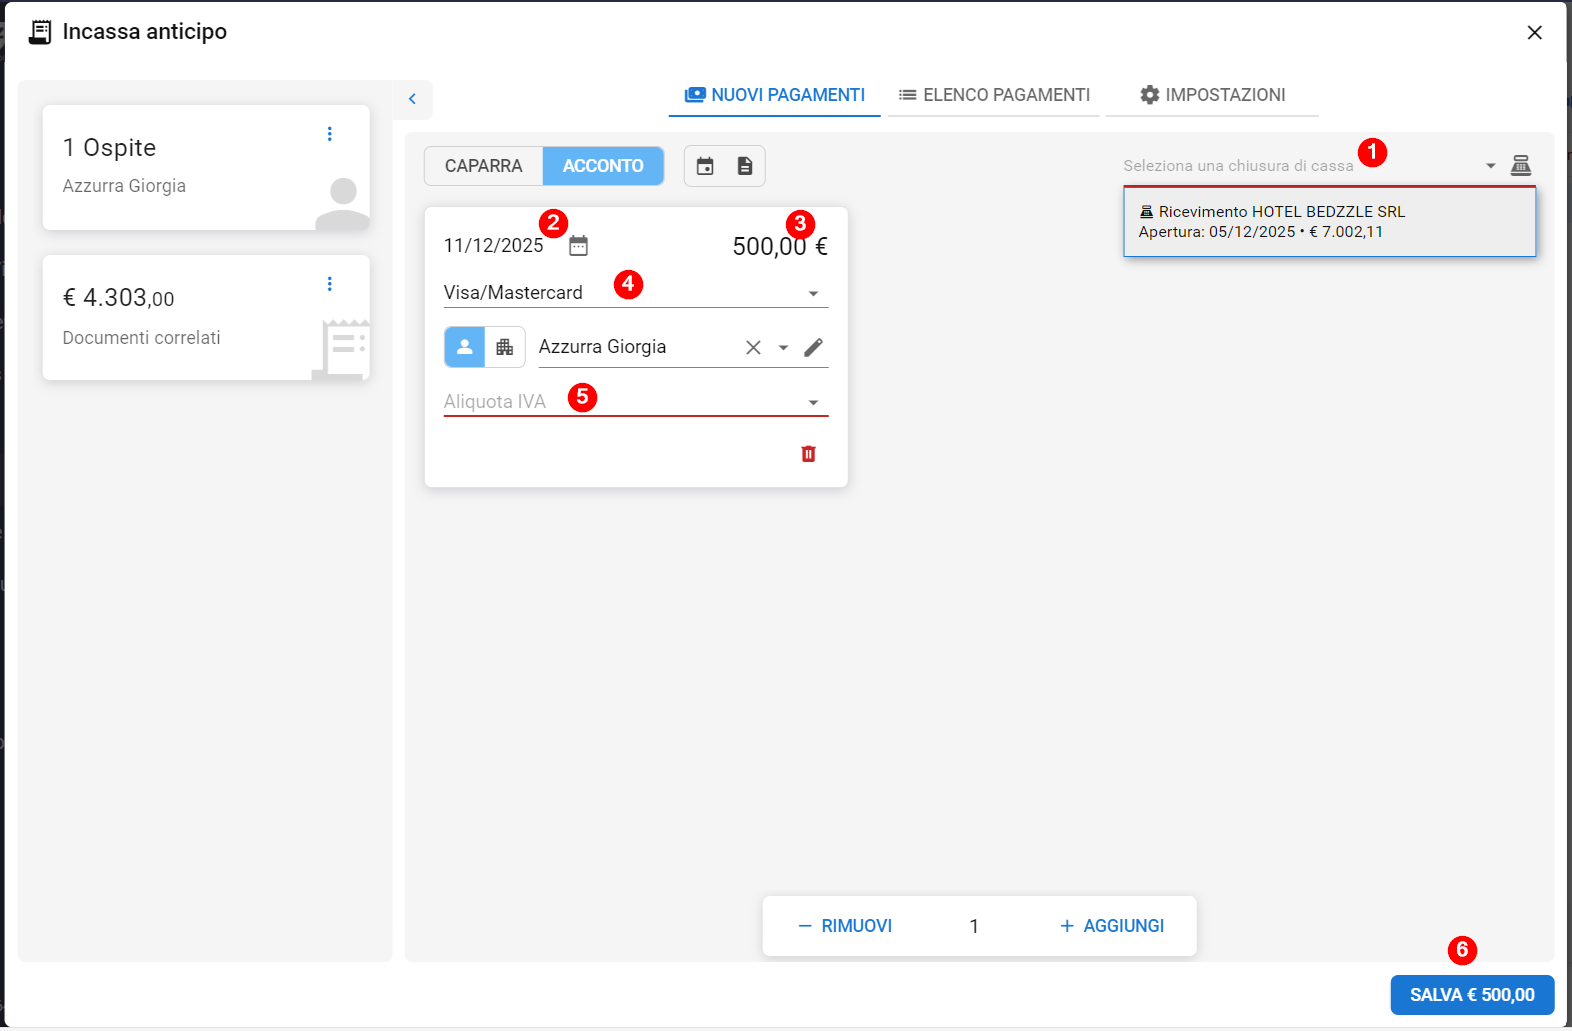This screenshot has height=1031, width=1572.
Task: Clear the Azzurra Giorgia payer field
Action: tap(753, 347)
